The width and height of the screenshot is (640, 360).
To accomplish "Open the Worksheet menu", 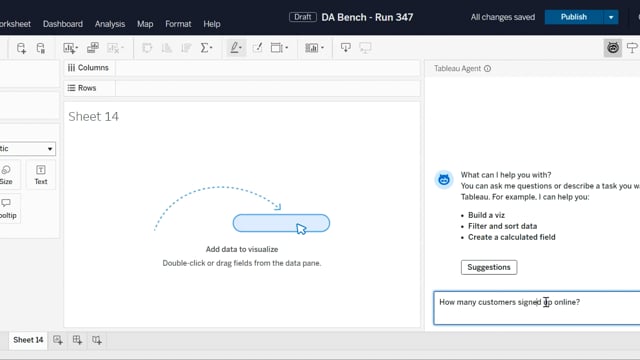I will point(15,24).
